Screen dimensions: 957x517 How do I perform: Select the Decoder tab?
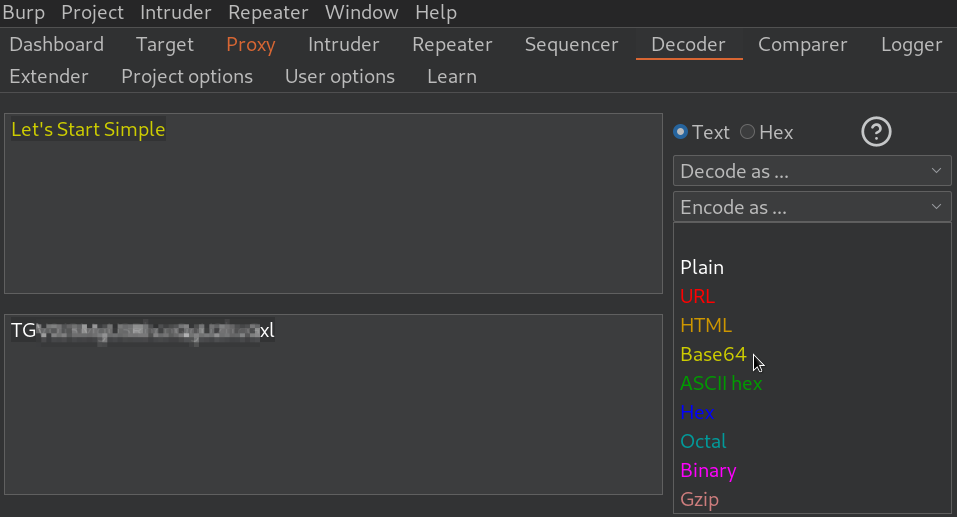[688, 45]
